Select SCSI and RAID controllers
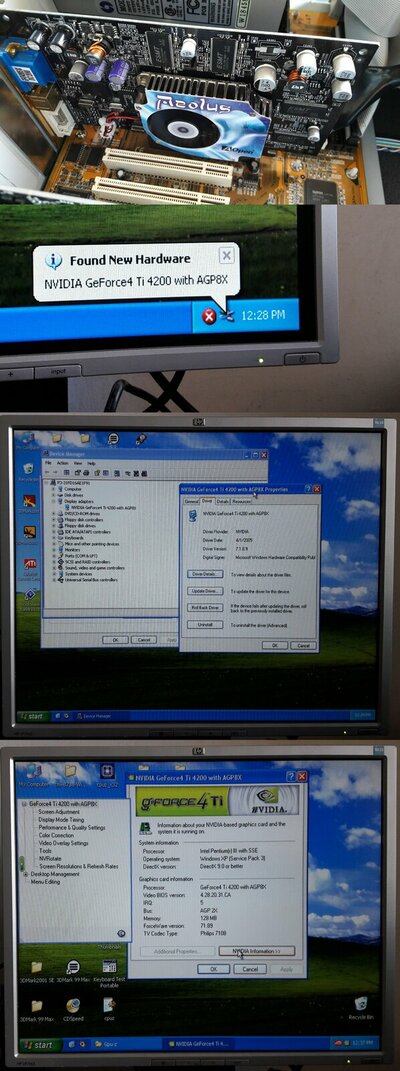The image size is (400, 1071). coord(87,561)
